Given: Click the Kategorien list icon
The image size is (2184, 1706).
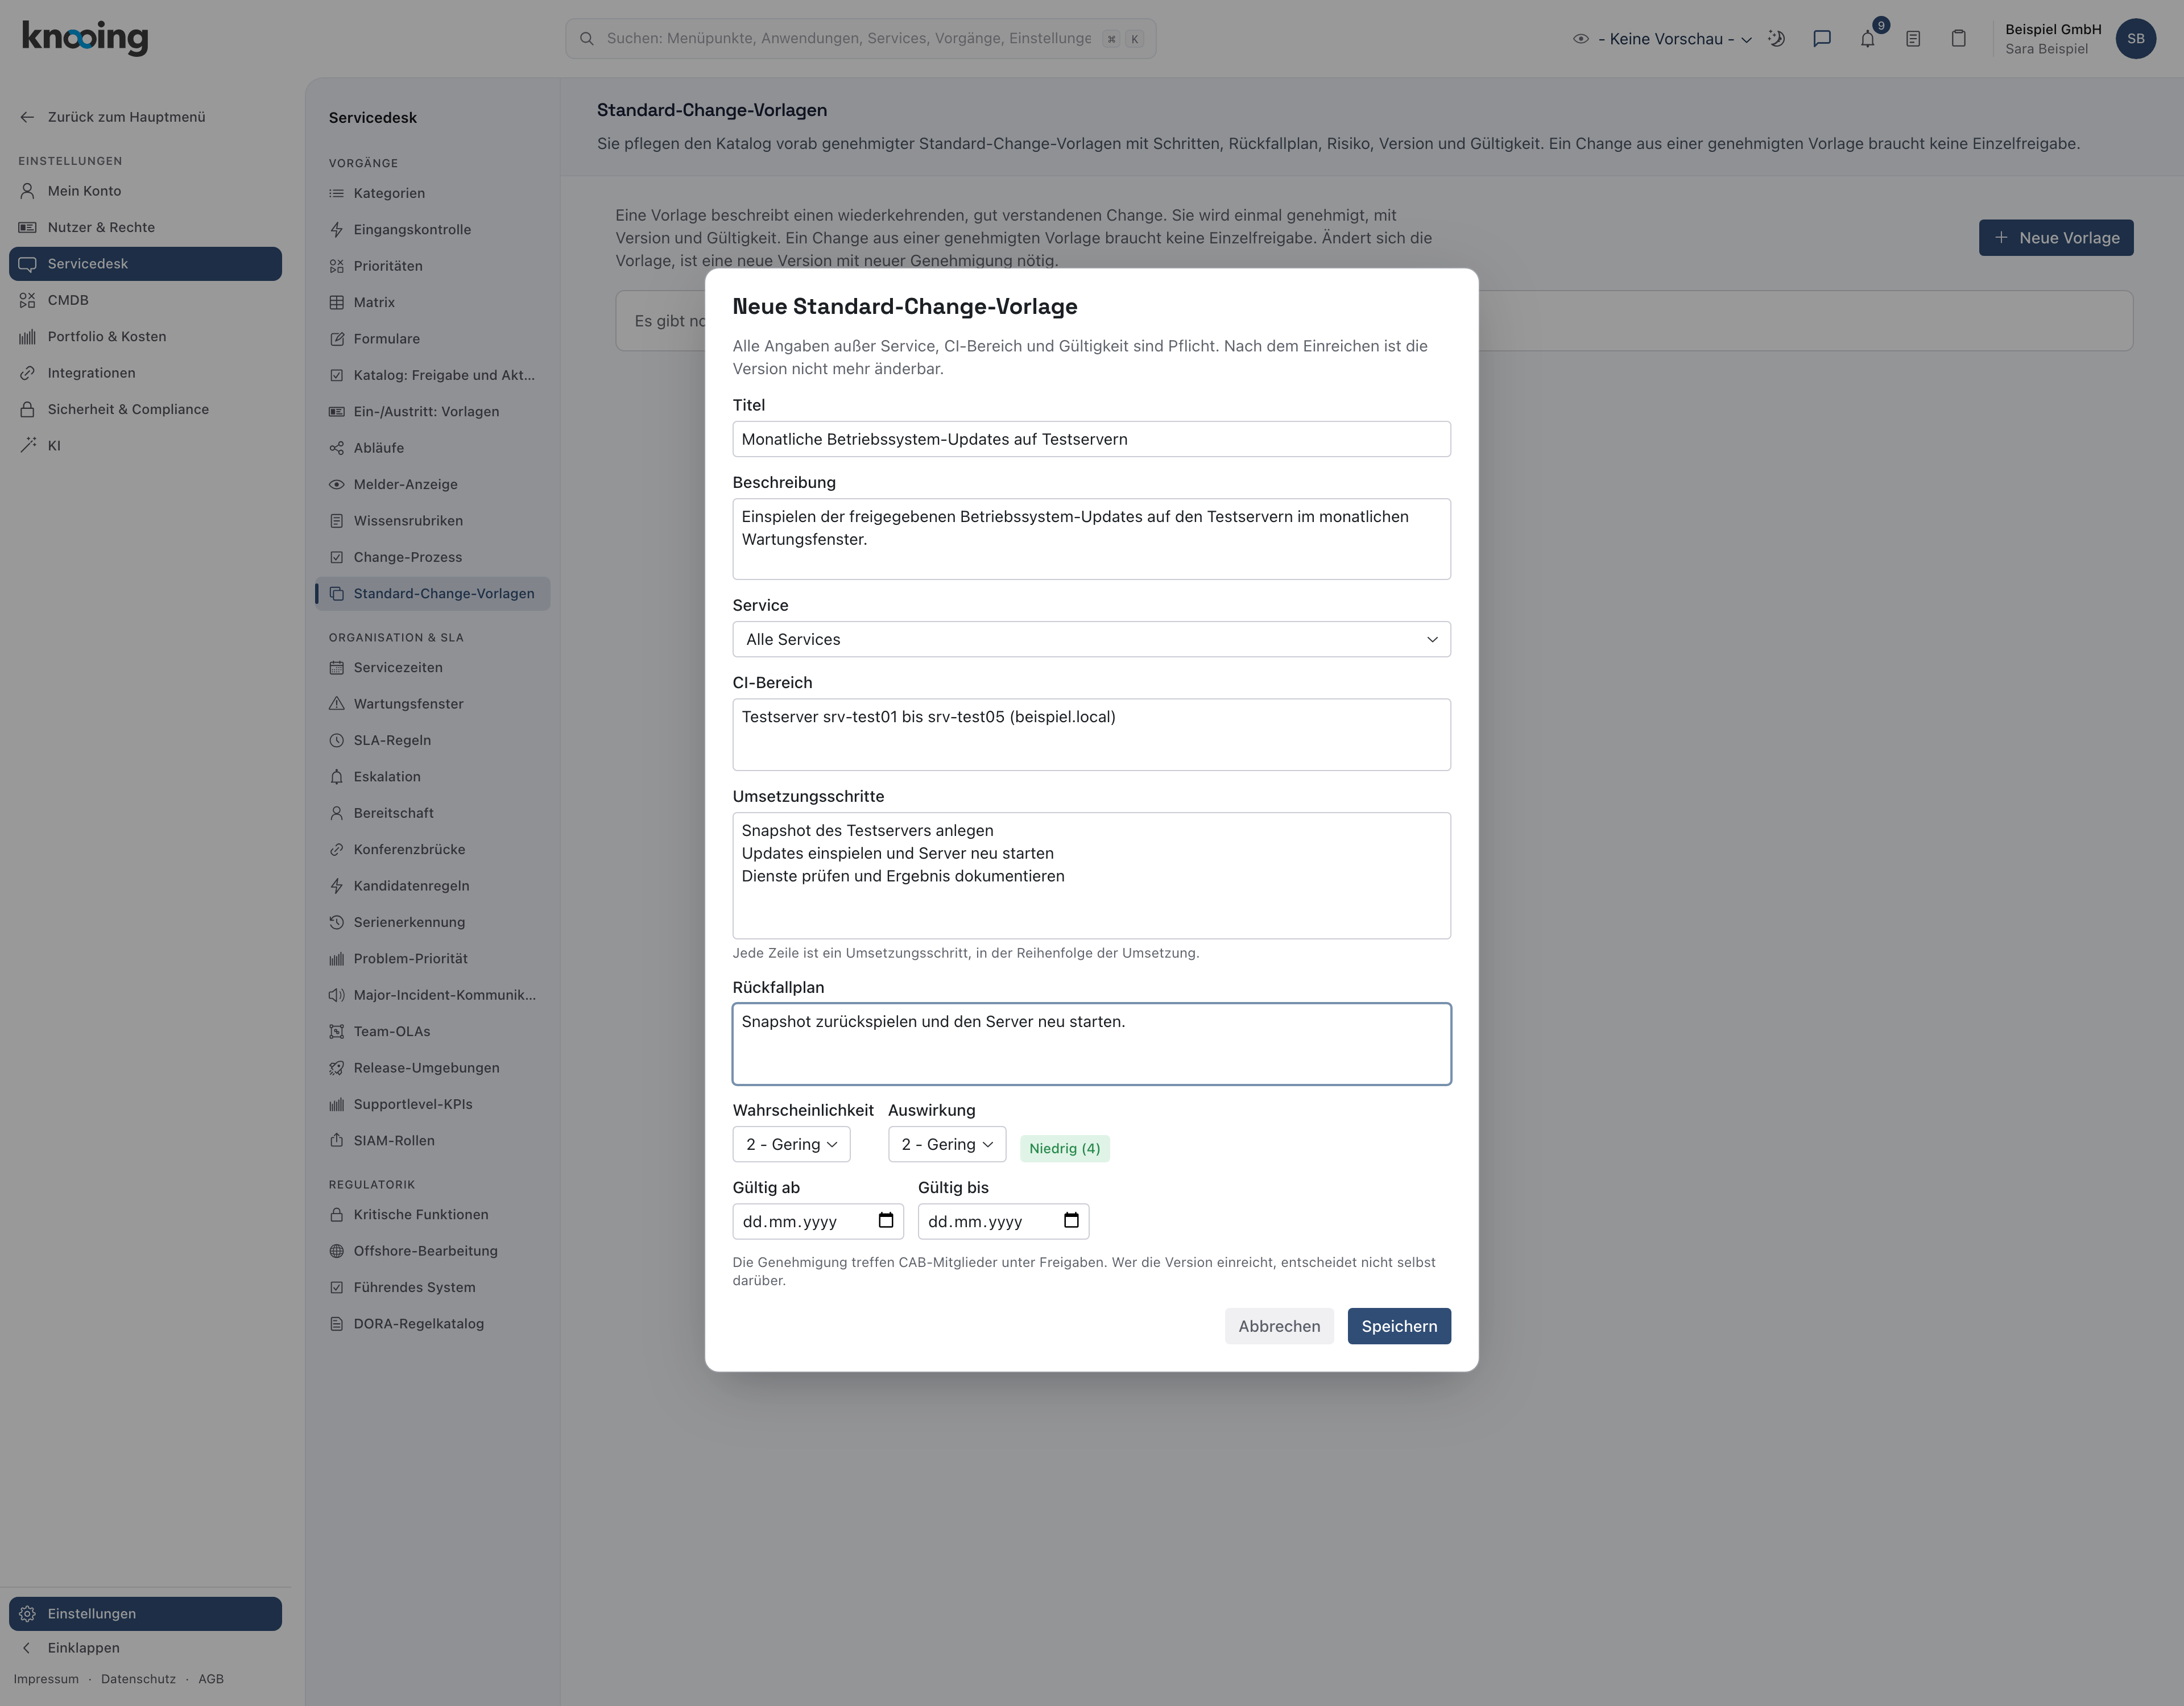Looking at the screenshot, I should click(x=337, y=193).
